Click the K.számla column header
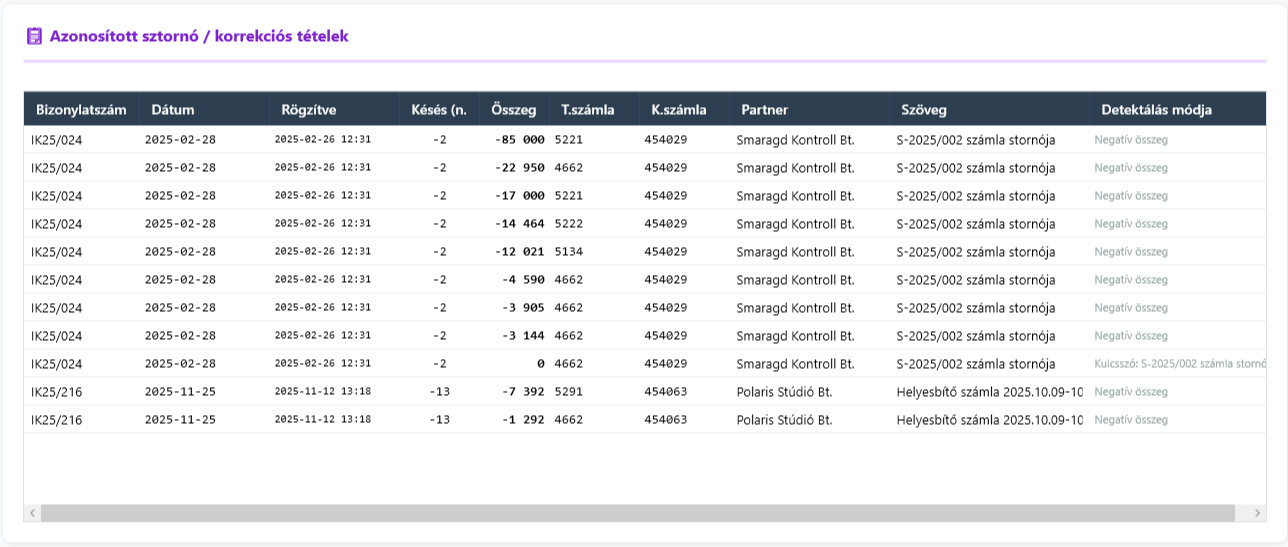 678,110
